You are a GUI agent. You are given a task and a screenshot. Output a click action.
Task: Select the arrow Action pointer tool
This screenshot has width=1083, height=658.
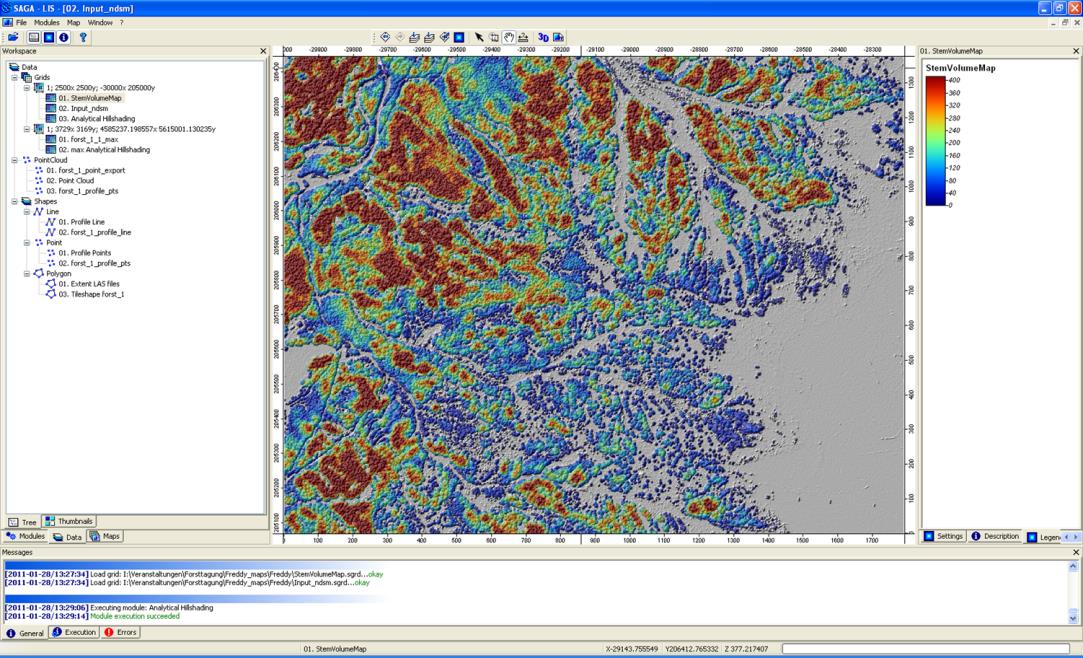pos(479,37)
